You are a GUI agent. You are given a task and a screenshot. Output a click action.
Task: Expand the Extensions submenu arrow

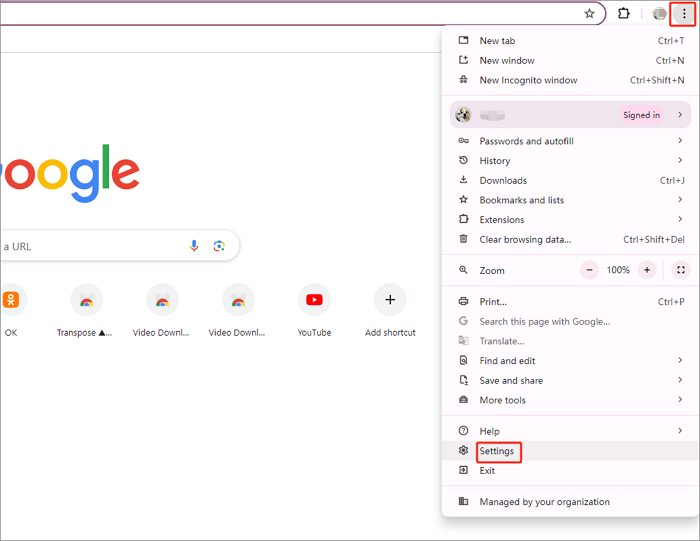click(x=680, y=219)
